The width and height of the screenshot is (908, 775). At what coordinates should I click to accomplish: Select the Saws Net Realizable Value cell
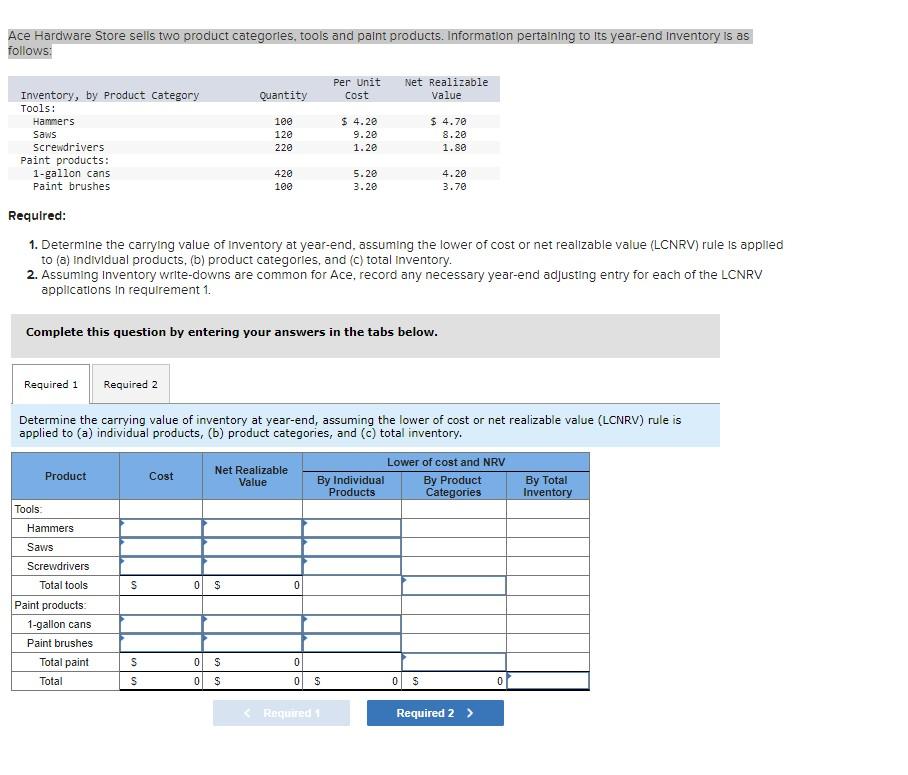(x=252, y=547)
